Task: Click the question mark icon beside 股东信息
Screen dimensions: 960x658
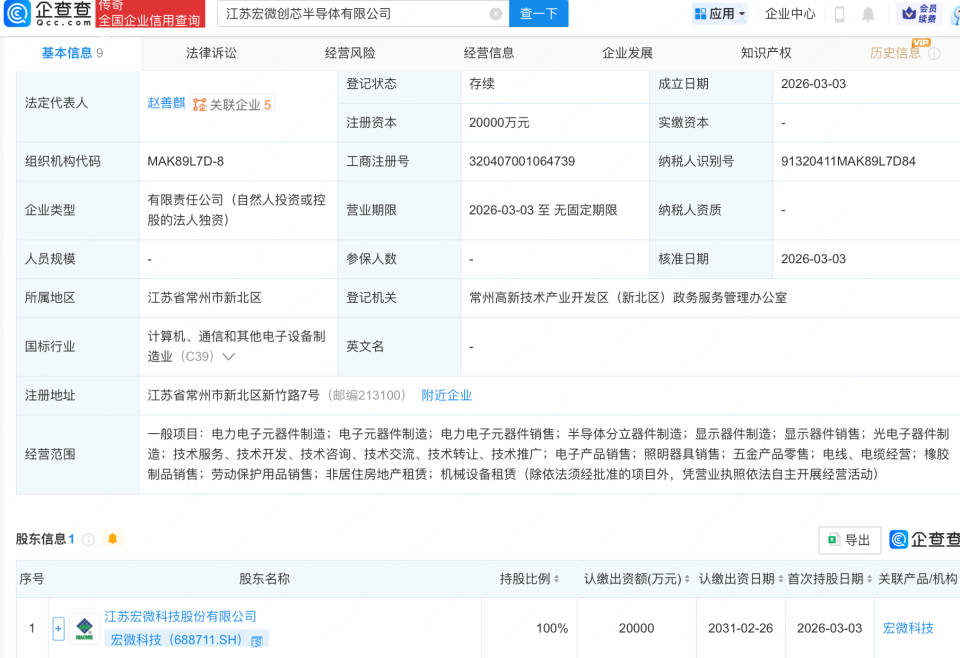Action: pos(86,538)
